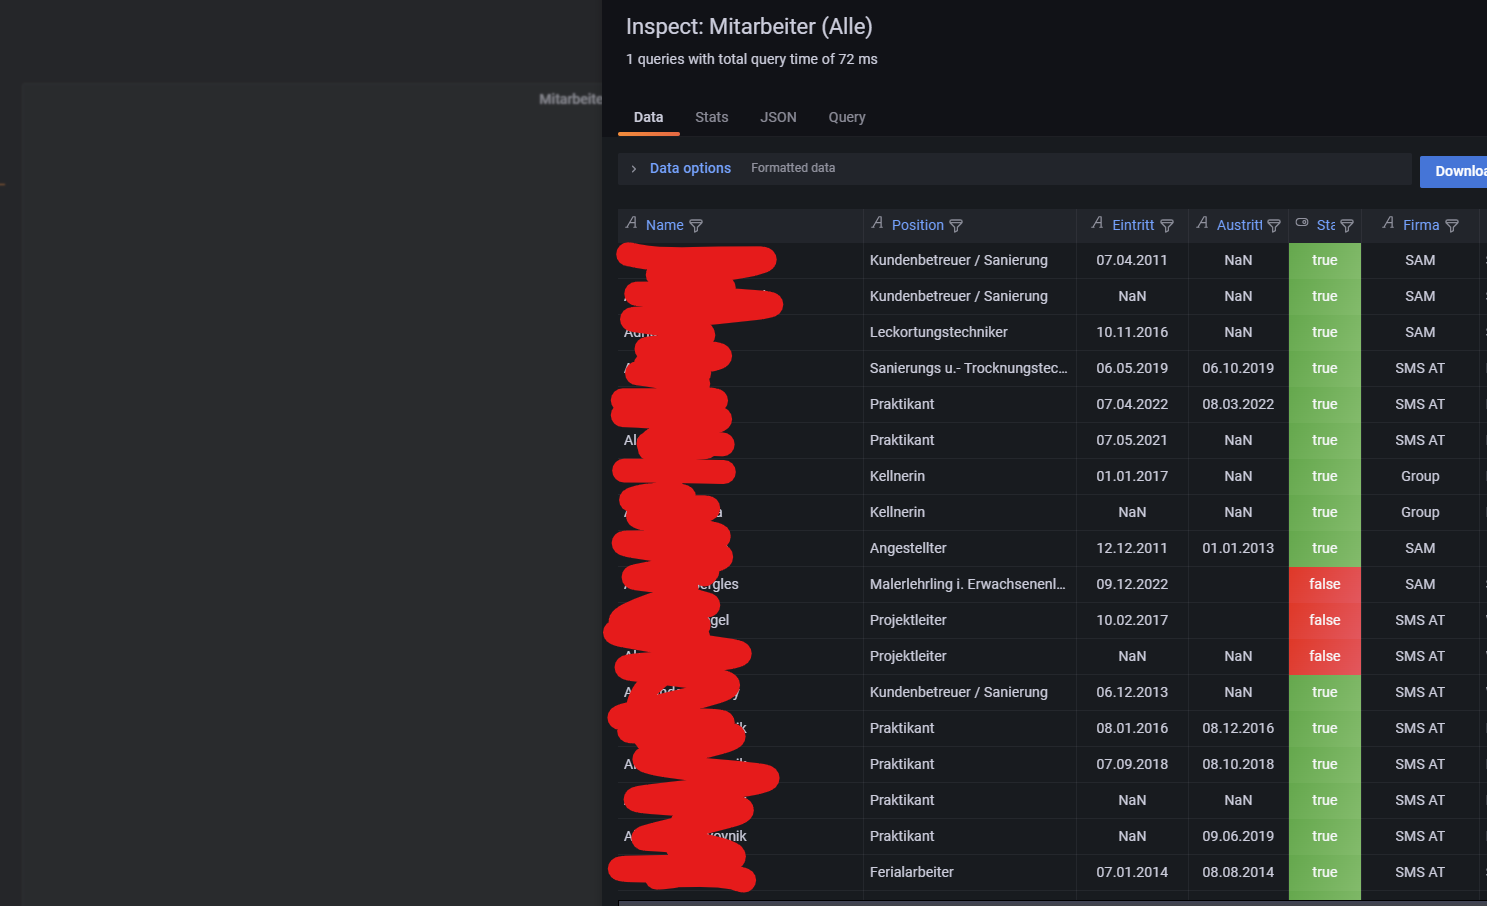Click the string type icon beside Name
This screenshot has width=1487, height=906.
click(631, 224)
